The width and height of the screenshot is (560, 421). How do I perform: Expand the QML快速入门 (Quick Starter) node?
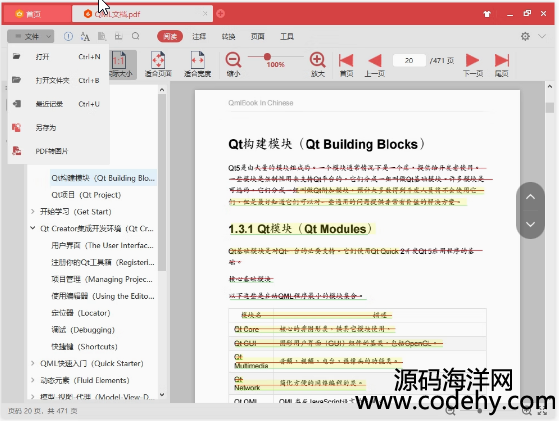pos(32,363)
